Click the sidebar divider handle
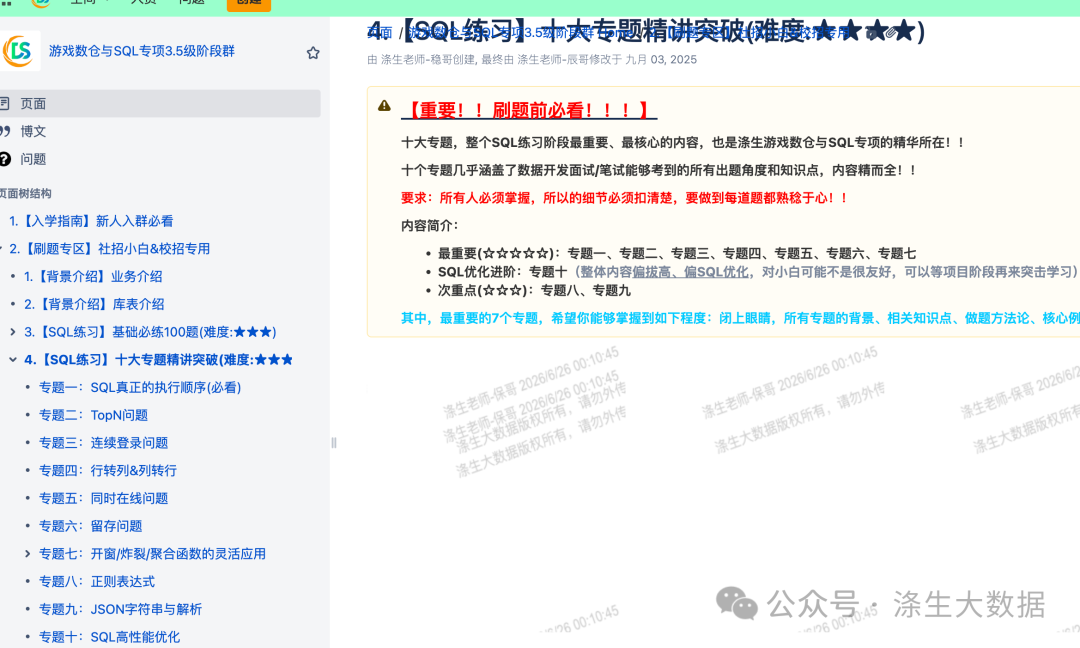Screen dimensions: 1080x648 [x=334, y=443]
